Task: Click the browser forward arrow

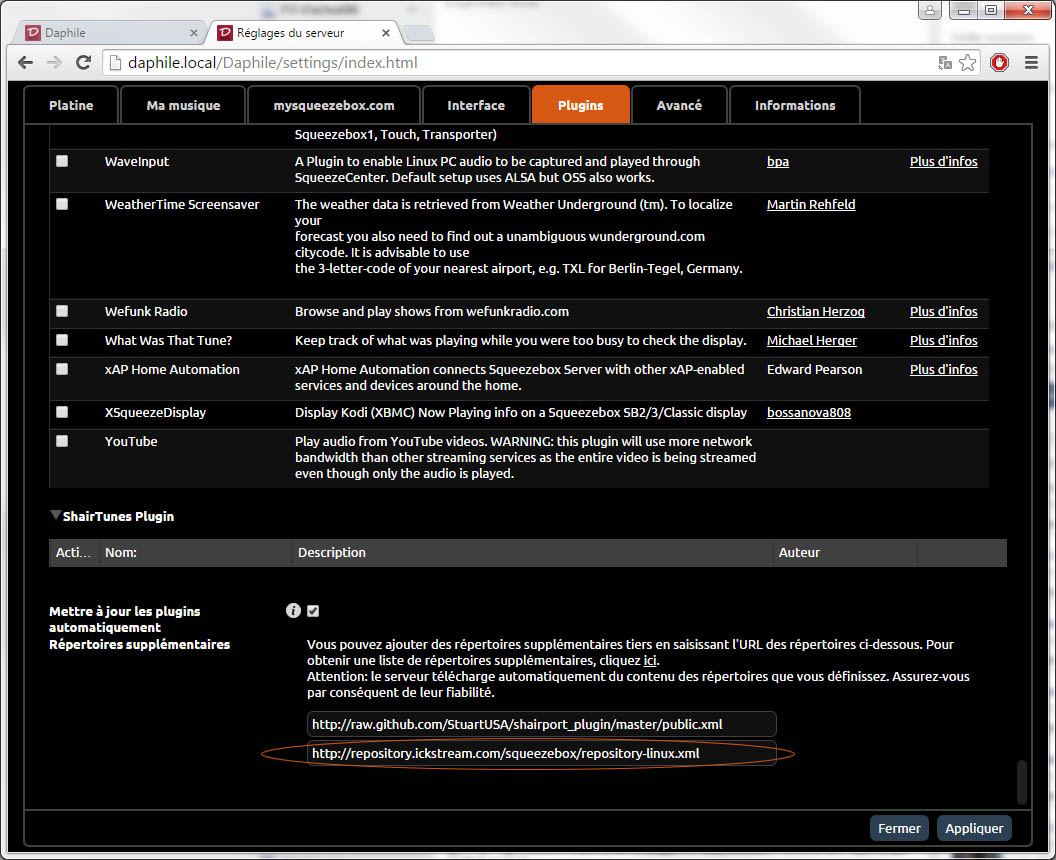Action: pyautogui.click(x=55, y=63)
